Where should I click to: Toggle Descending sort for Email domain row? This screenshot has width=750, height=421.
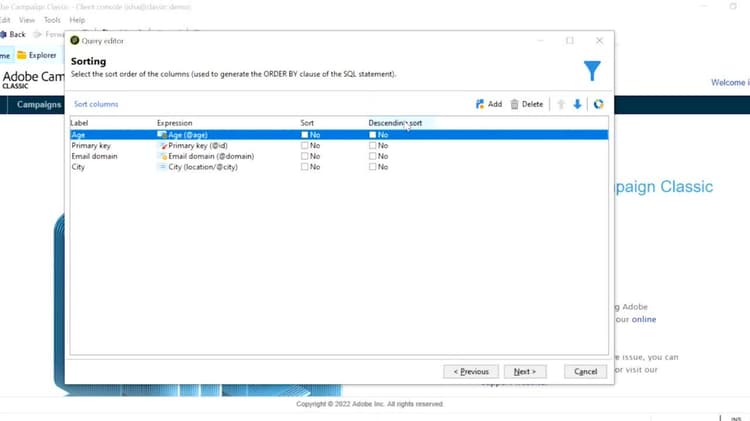click(x=373, y=156)
